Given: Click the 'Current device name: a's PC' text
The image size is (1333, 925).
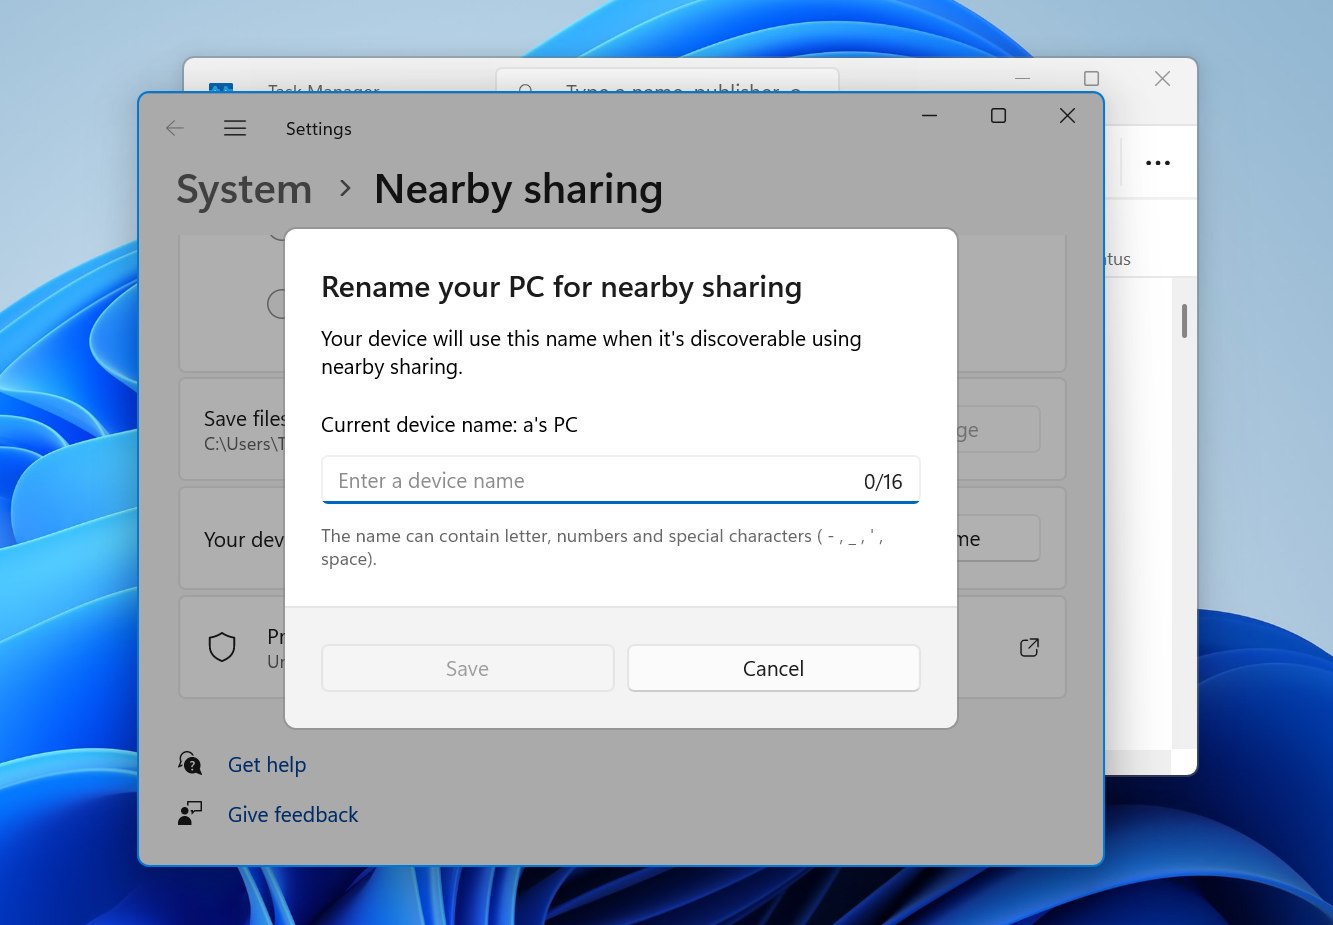Looking at the screenshot, I should click(x=449, y=425).
